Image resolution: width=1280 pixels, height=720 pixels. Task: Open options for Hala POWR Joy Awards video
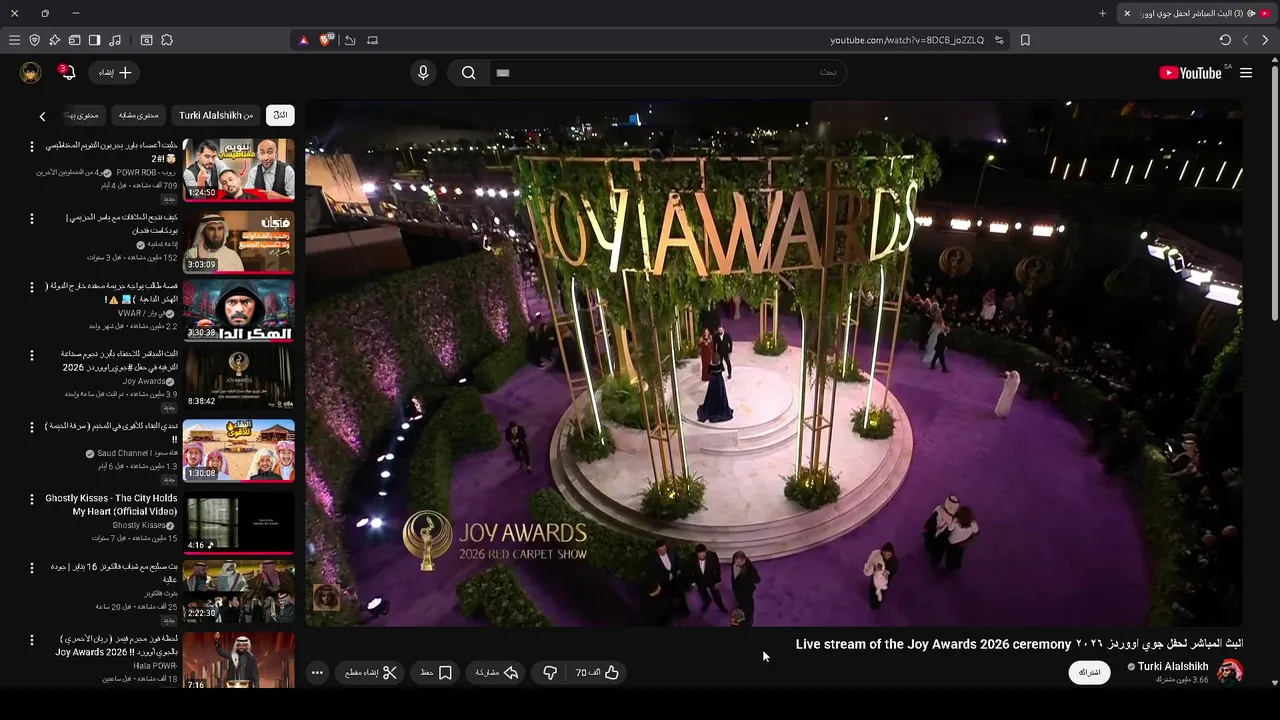31,640
